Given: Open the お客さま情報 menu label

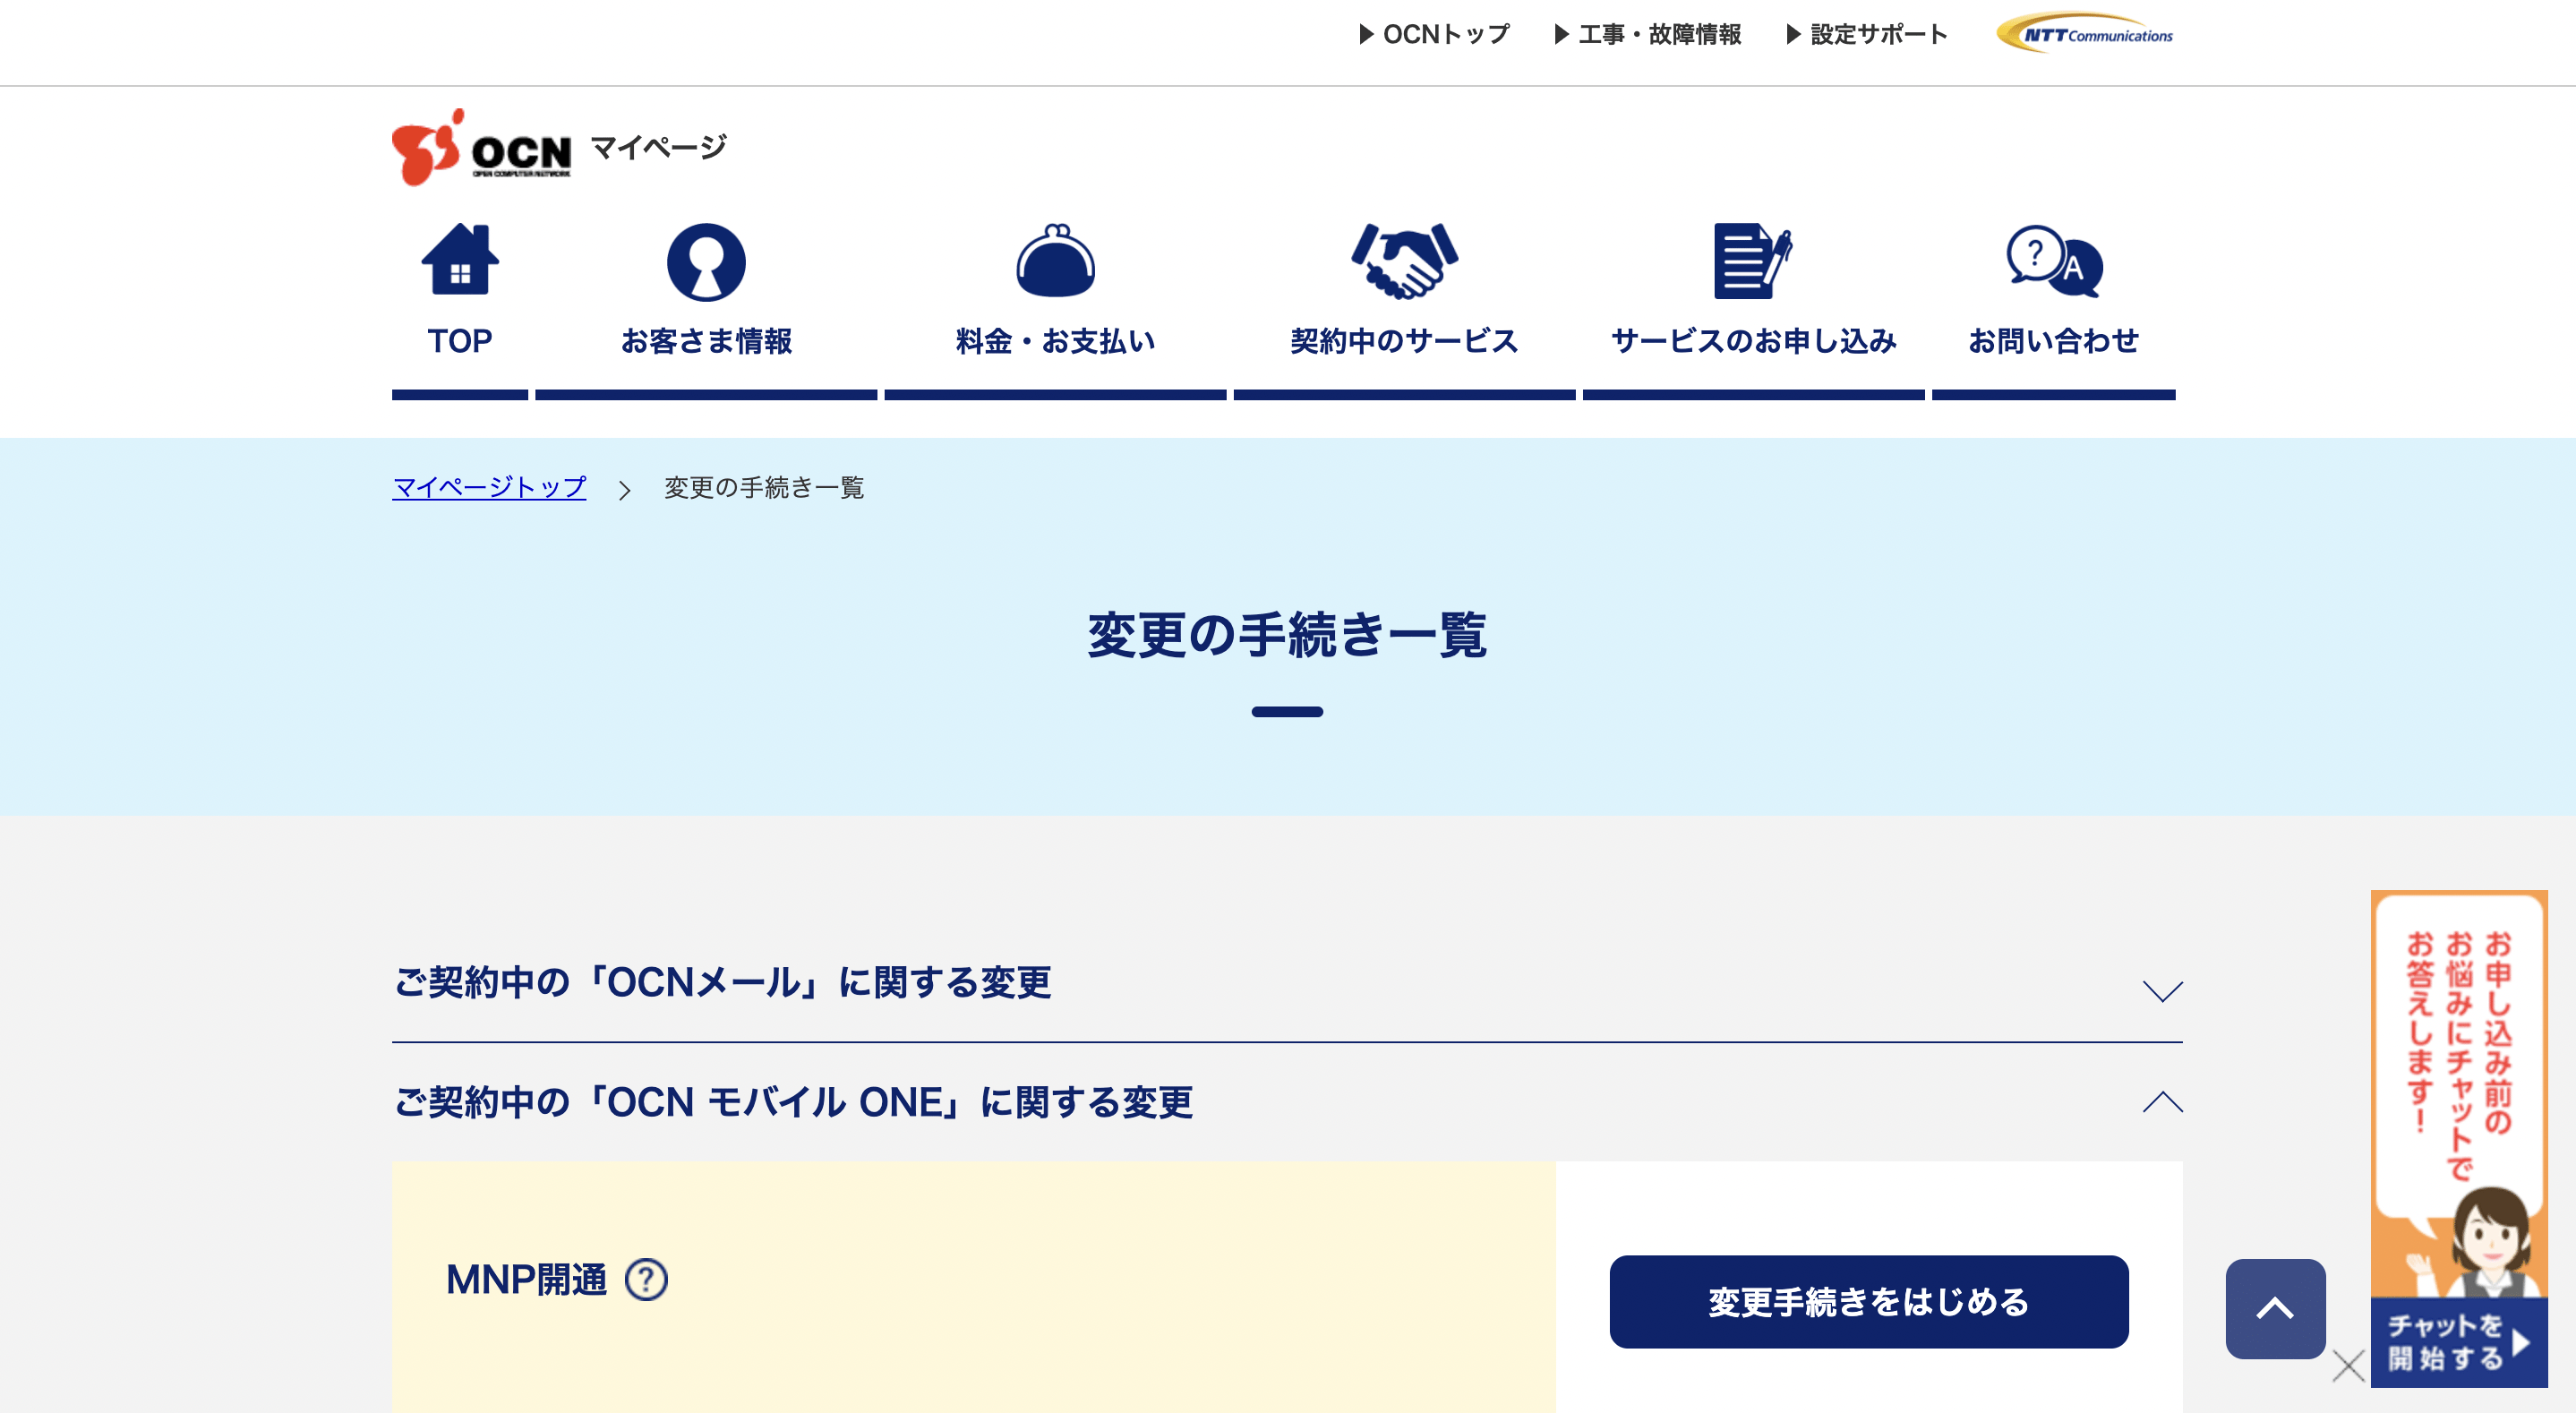Looking at the screenshot, I should pos(706,341).
